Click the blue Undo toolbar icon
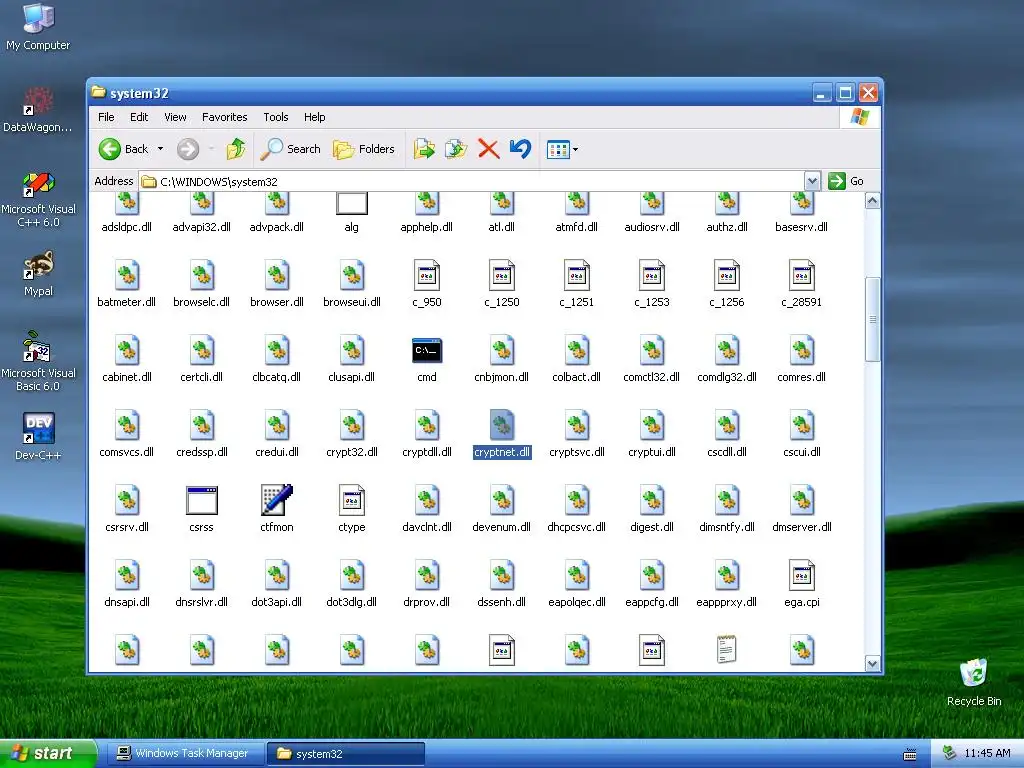Image resolution: width=1024 pixels, height=768 pixels. click(x=520, y=149)
